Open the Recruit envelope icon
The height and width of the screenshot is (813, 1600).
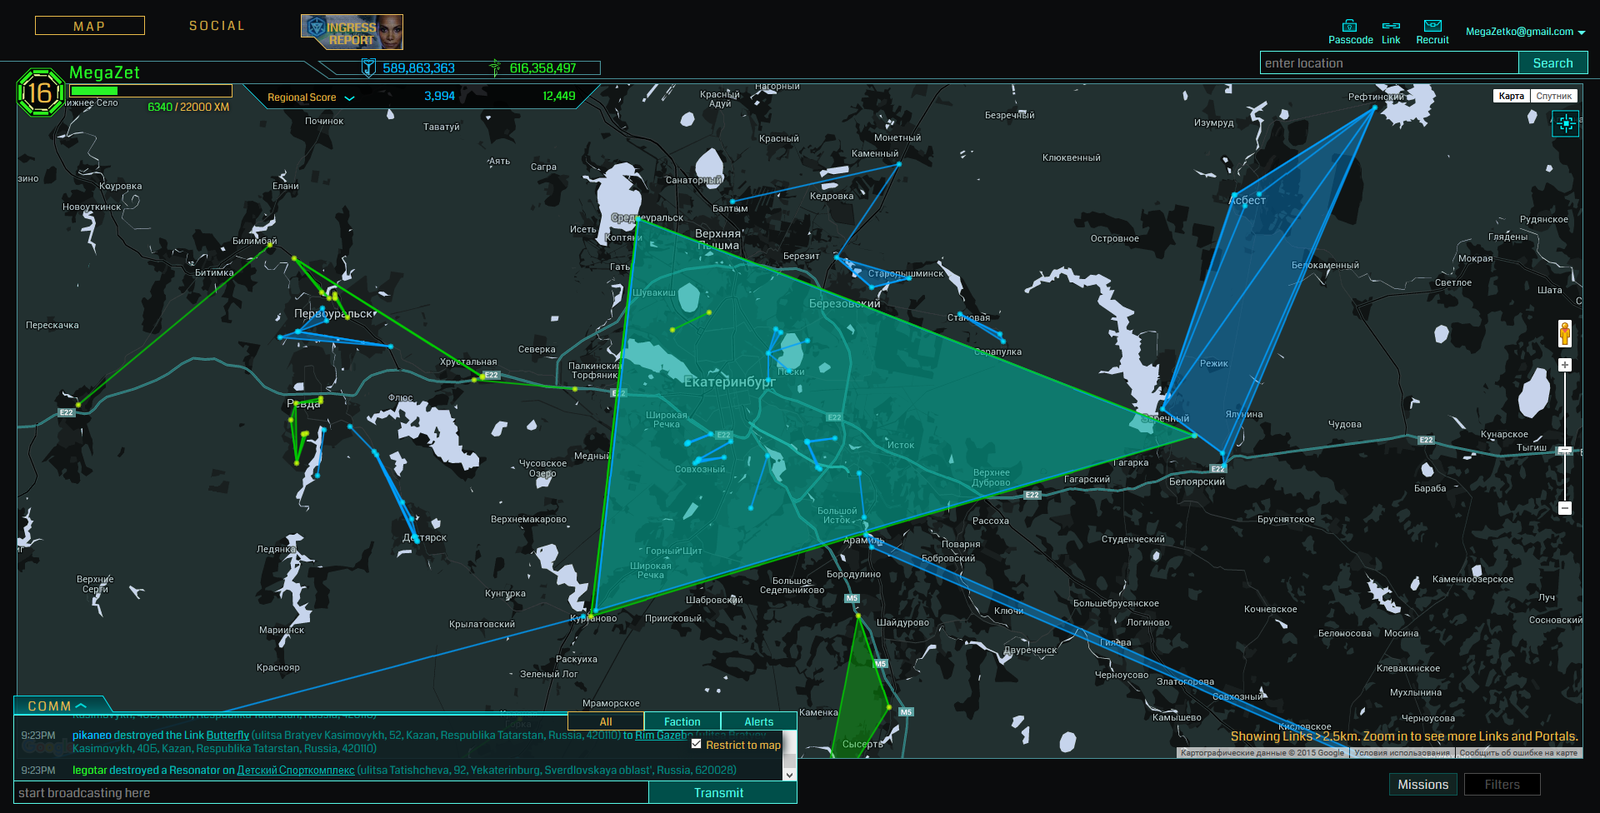click(x=1432, y=26)
